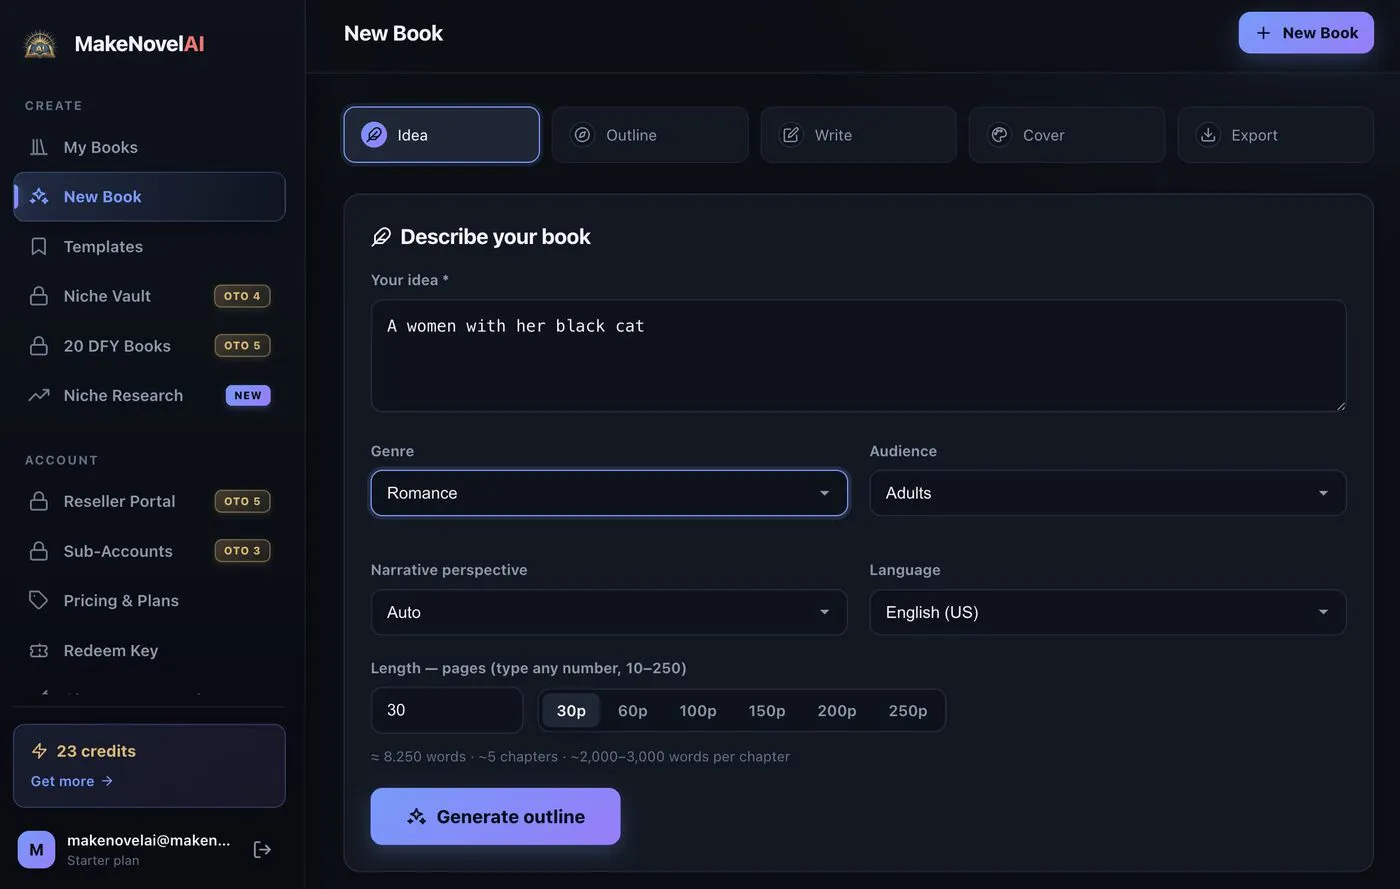Open the Genre dropdown showing Romance
The height and width of the screenshot is (889, 1400).
click(609, 493)
